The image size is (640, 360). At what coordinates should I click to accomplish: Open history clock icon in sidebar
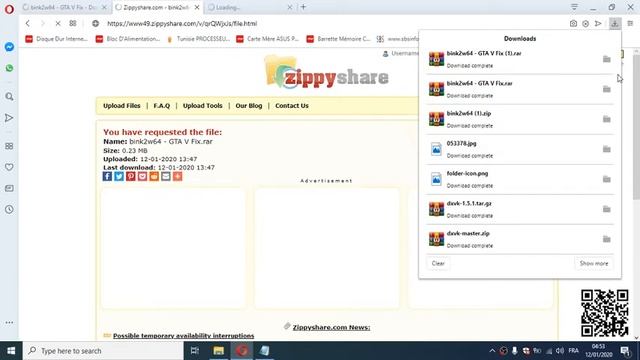pyautogui.click(x=9, y=209)
